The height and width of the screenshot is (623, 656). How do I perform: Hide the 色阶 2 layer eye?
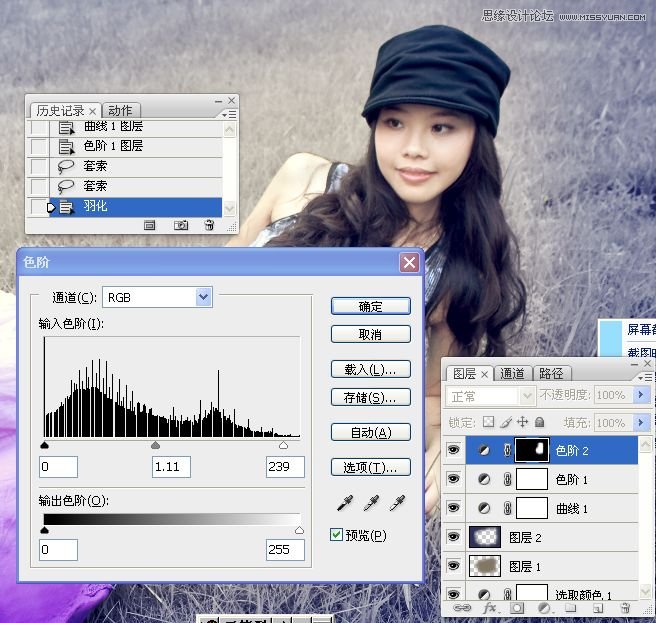pos(454,450)
